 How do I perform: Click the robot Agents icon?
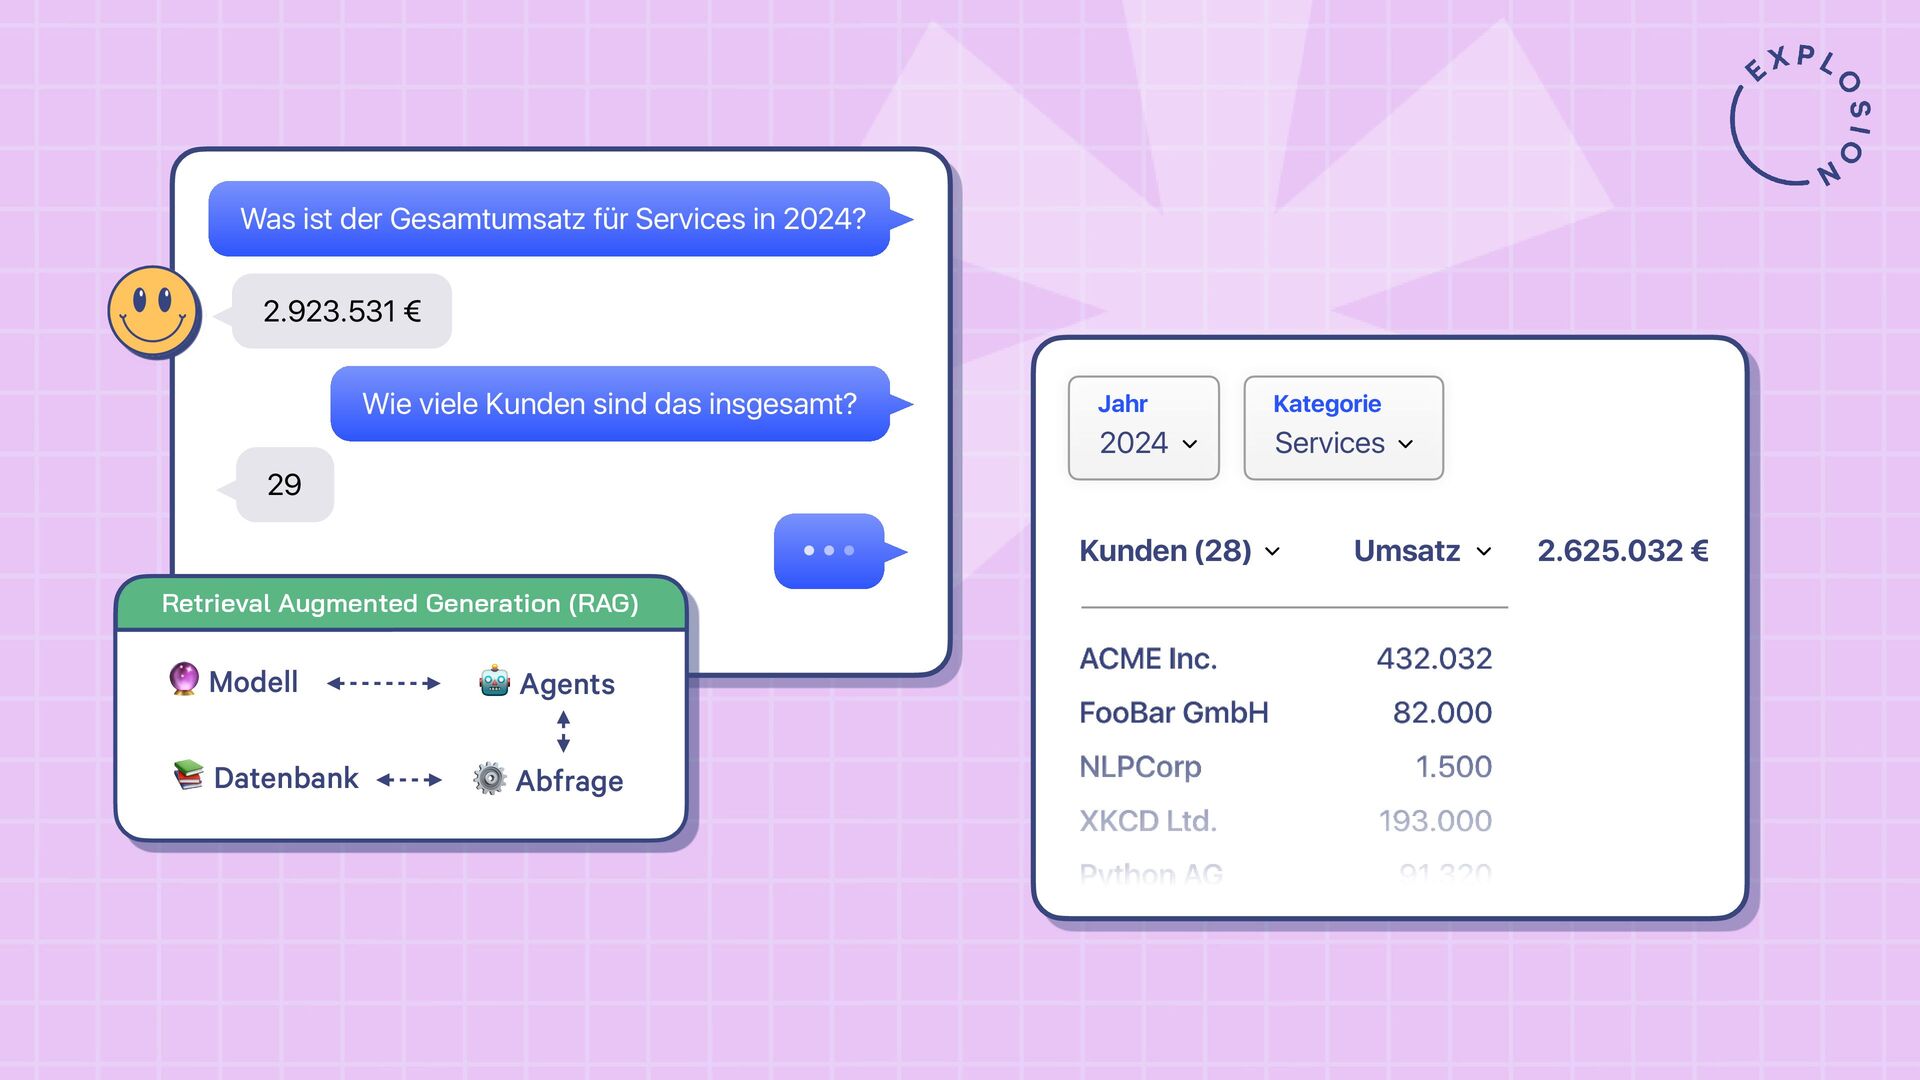(x=494, y=681)
